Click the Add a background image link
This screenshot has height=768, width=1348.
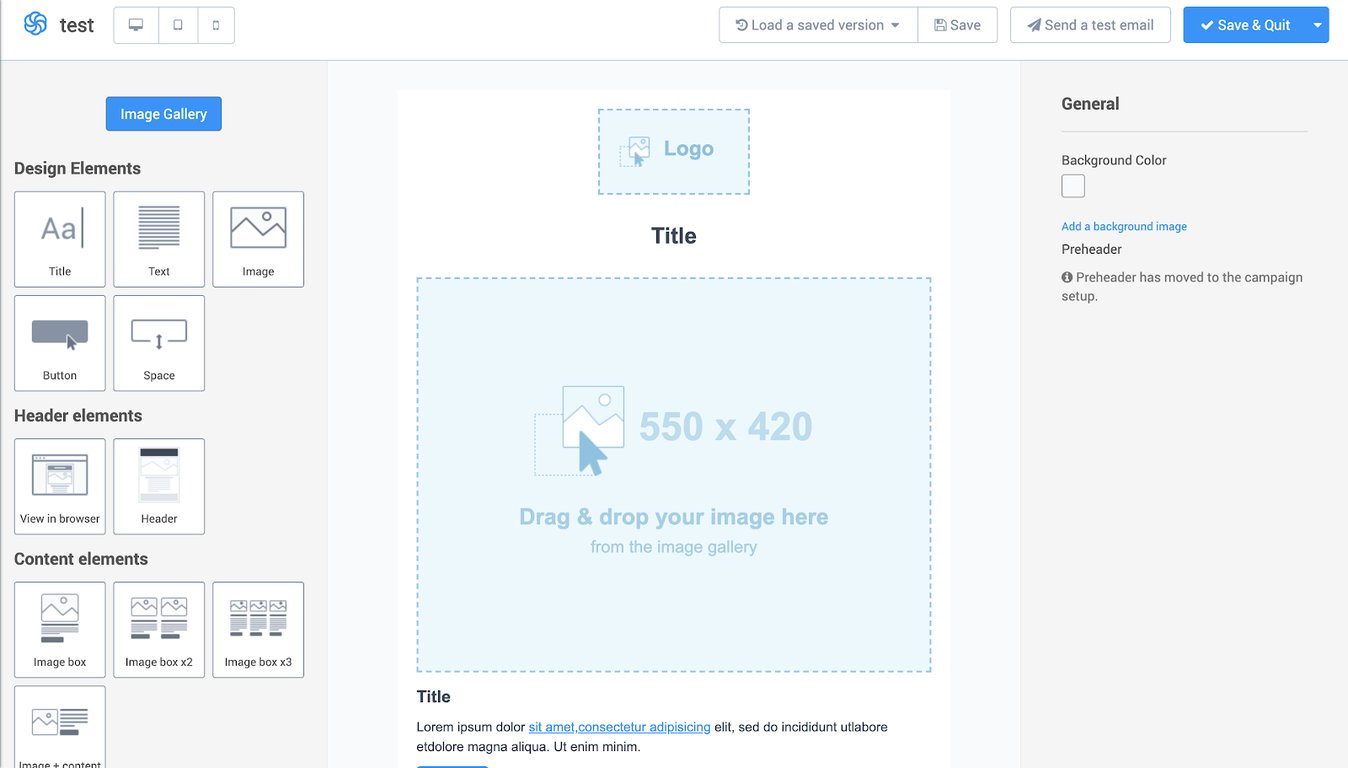pyautogui.click(x=1124, y=226)
